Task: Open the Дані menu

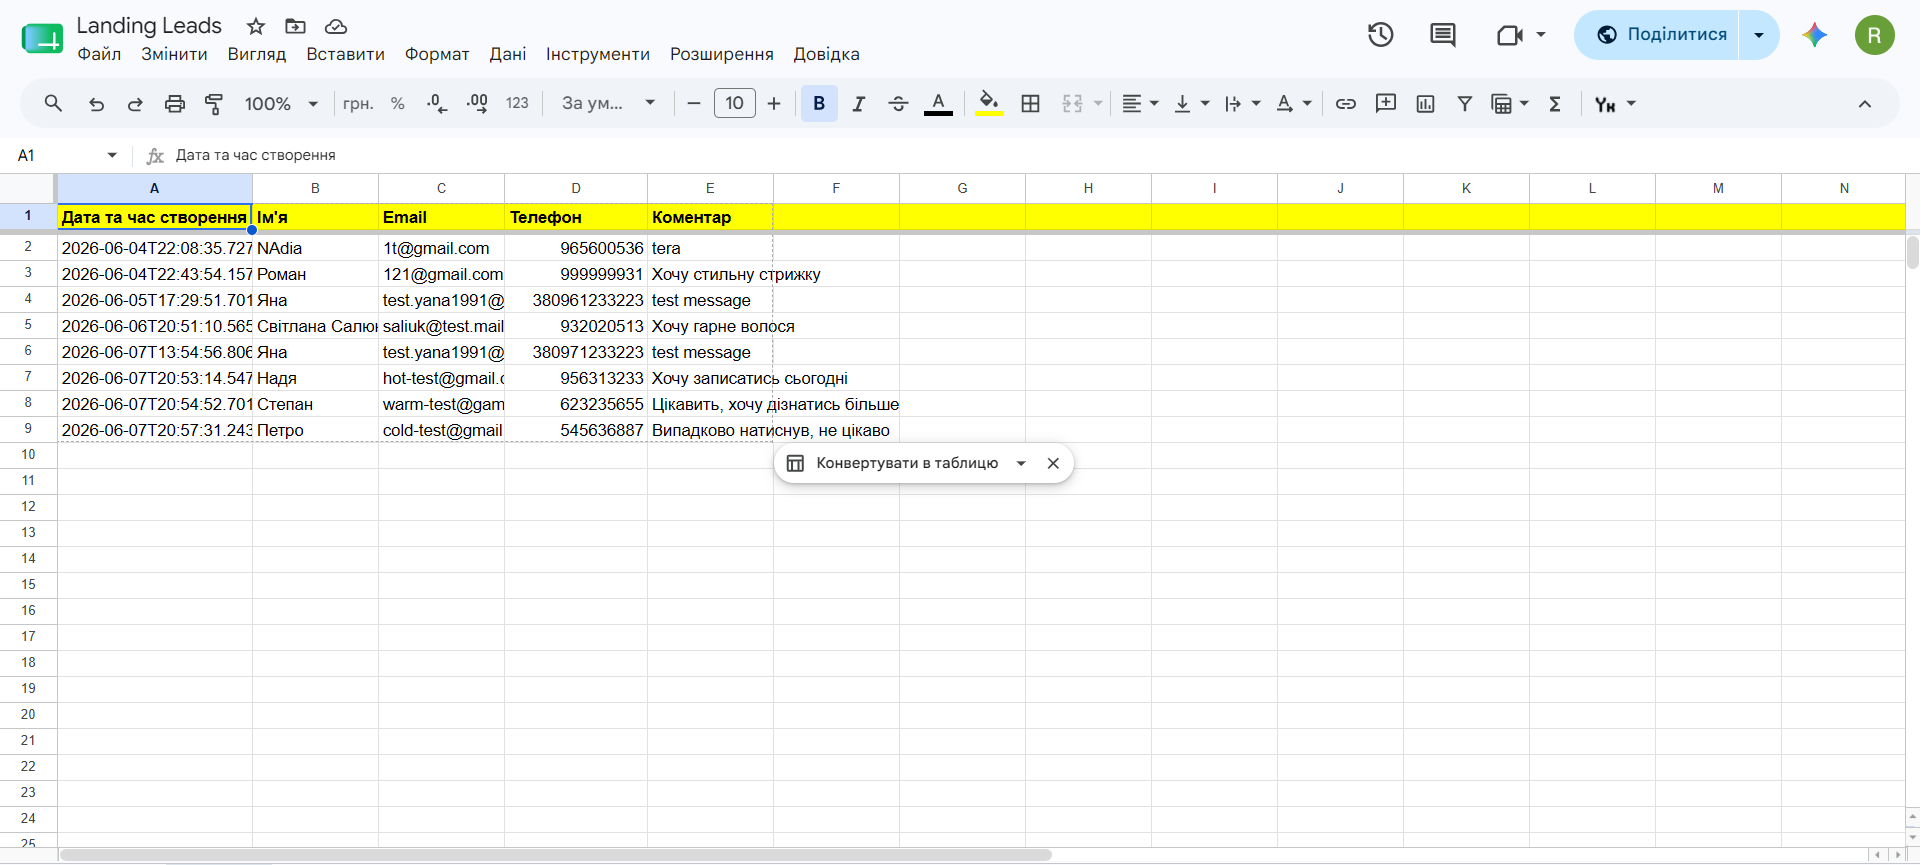Action: tap(508, 54)
